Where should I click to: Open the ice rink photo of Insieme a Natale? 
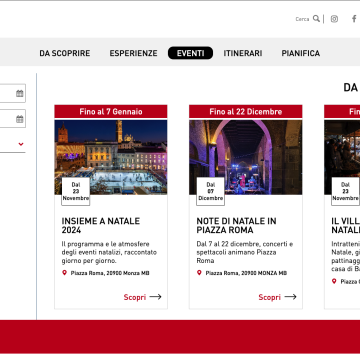point(111,157)
